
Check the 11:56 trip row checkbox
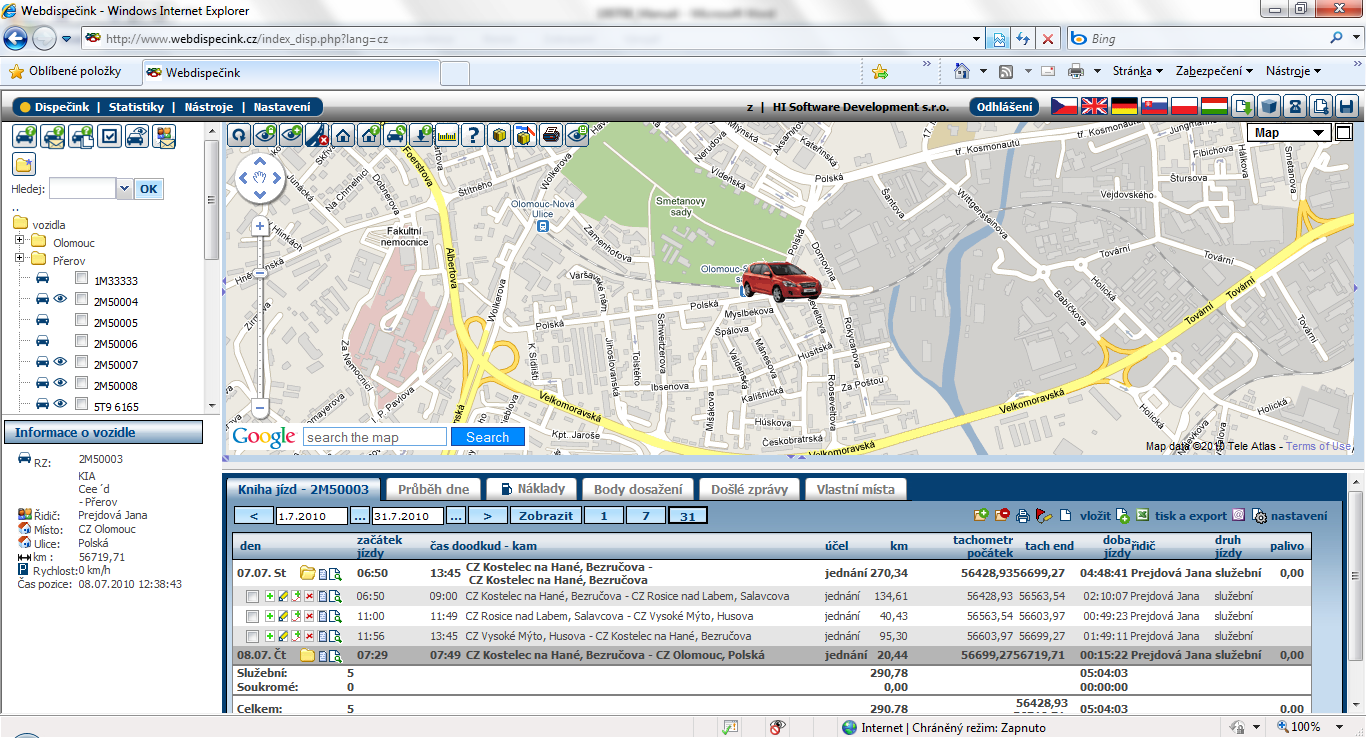tap(252, 636)
